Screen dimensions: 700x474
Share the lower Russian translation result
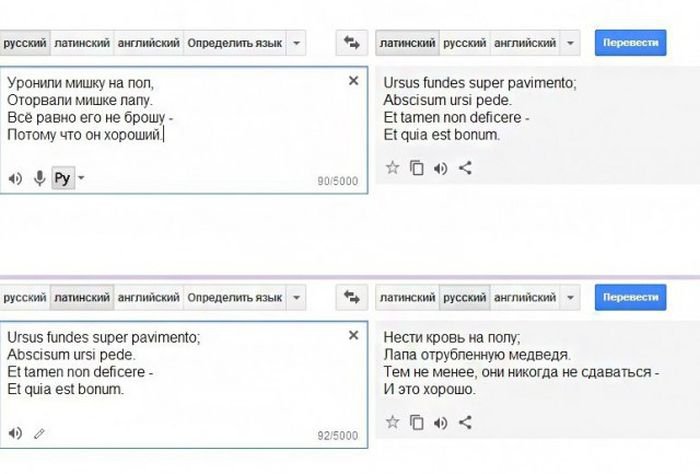465,422
